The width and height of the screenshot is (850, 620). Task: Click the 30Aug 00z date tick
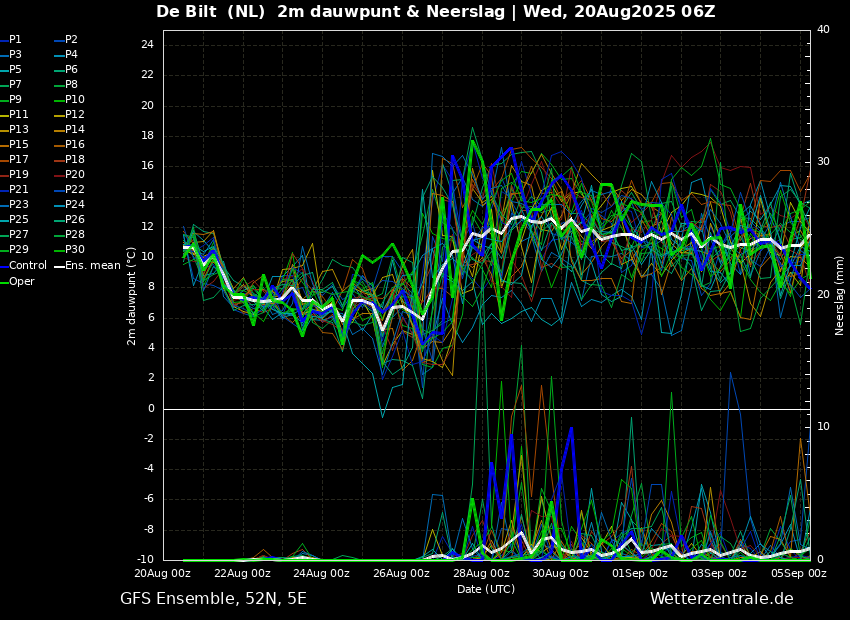pyautogui.click(x=560, y=573)
